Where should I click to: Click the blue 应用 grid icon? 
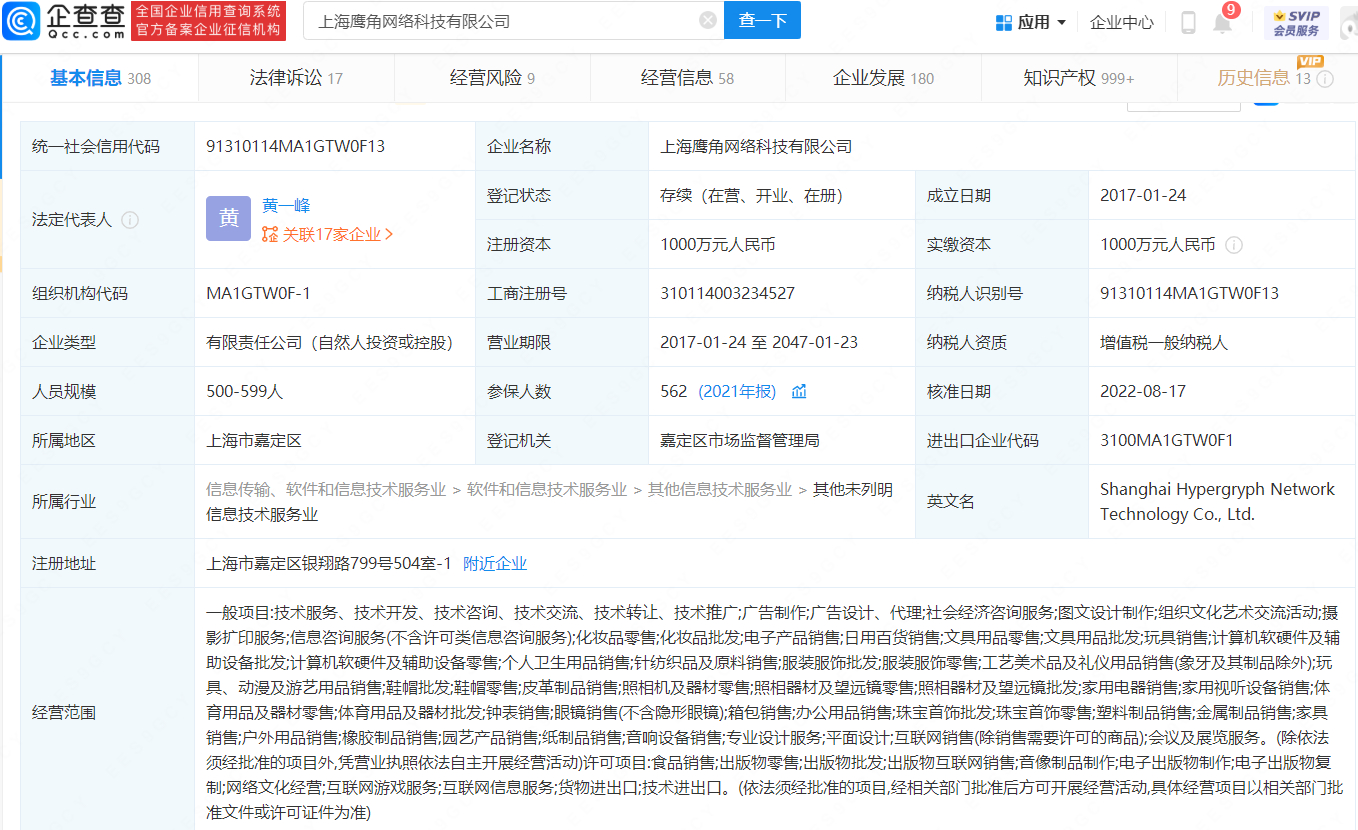point(1002,22)
